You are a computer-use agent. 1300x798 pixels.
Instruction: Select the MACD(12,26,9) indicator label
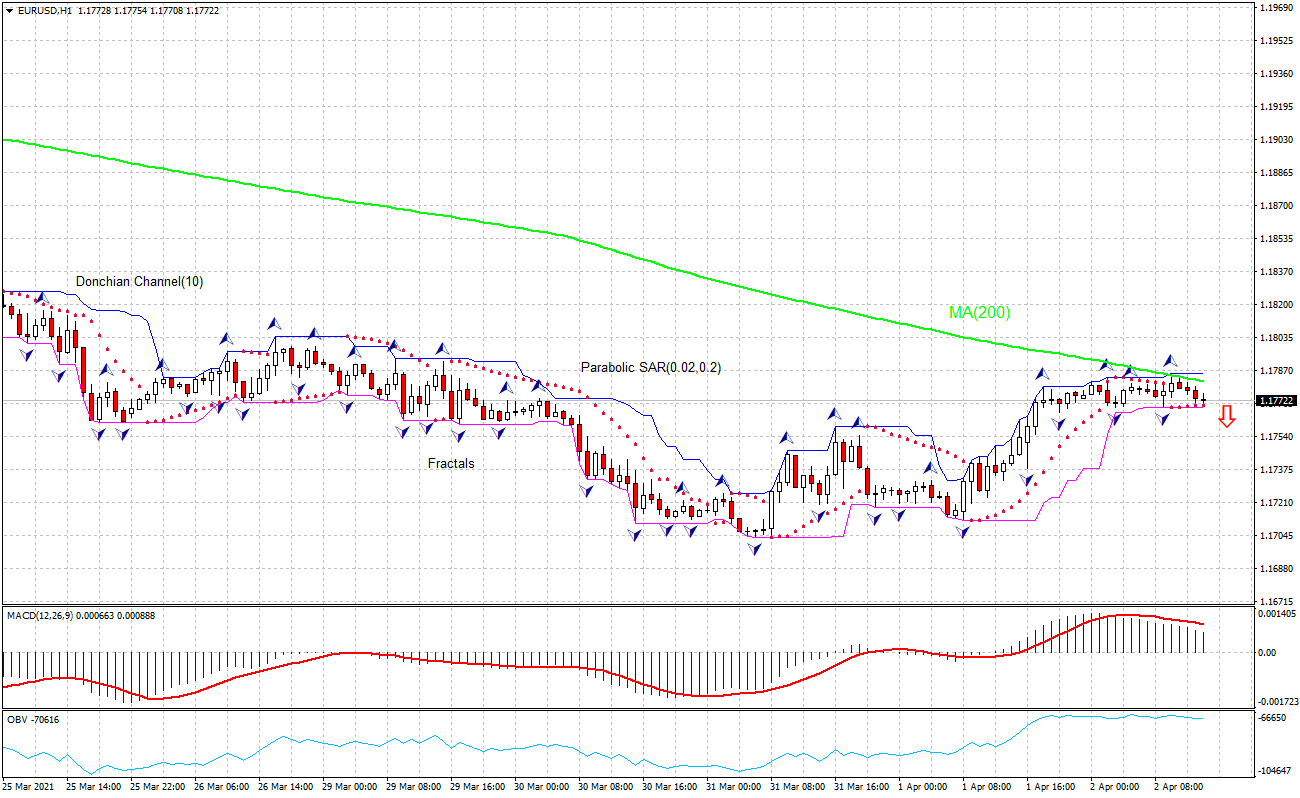(x=42, y=613)
